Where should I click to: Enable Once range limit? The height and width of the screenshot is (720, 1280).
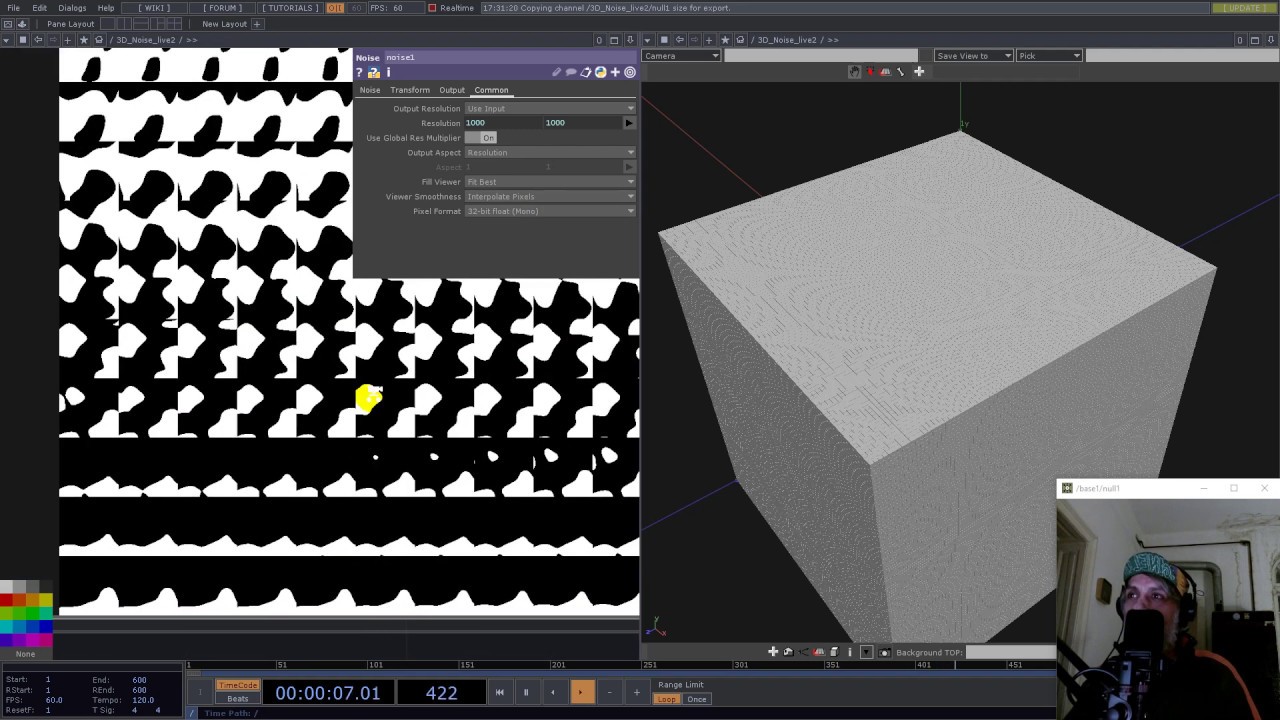[x=697, y=699]
